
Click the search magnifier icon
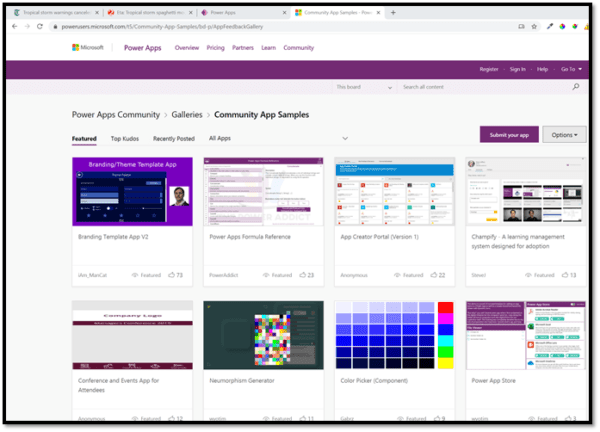(576, 87)
